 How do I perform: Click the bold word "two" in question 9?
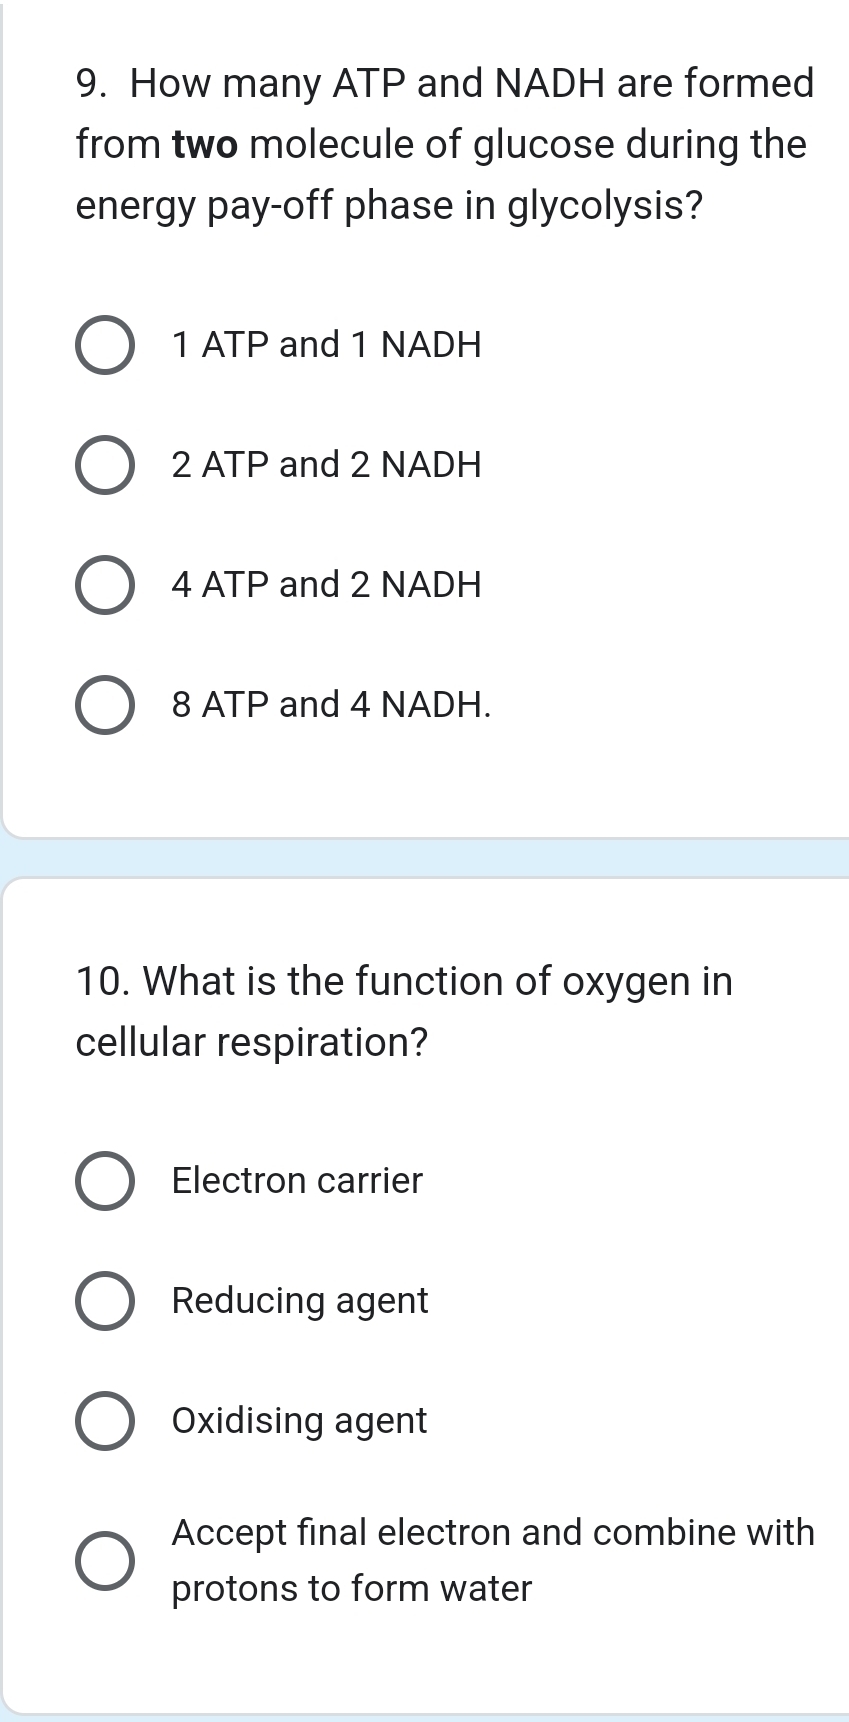point(205,144)
